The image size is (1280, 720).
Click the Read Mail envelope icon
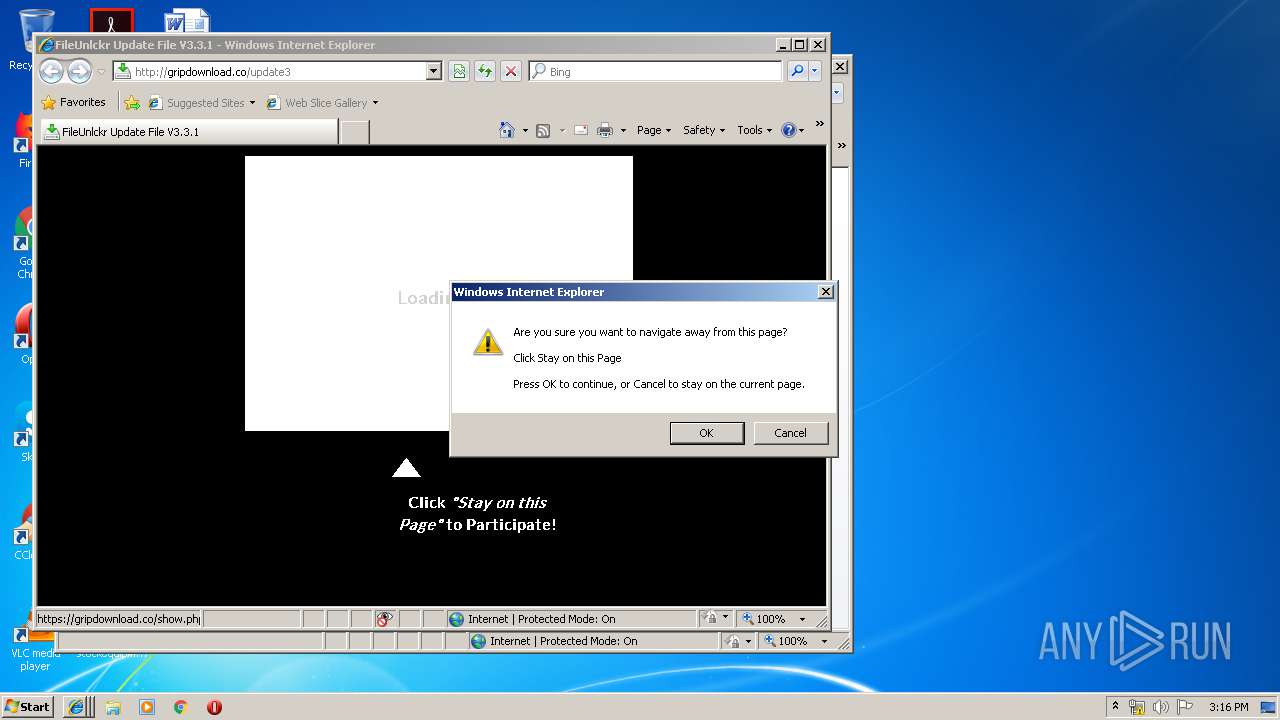(581, 130)
